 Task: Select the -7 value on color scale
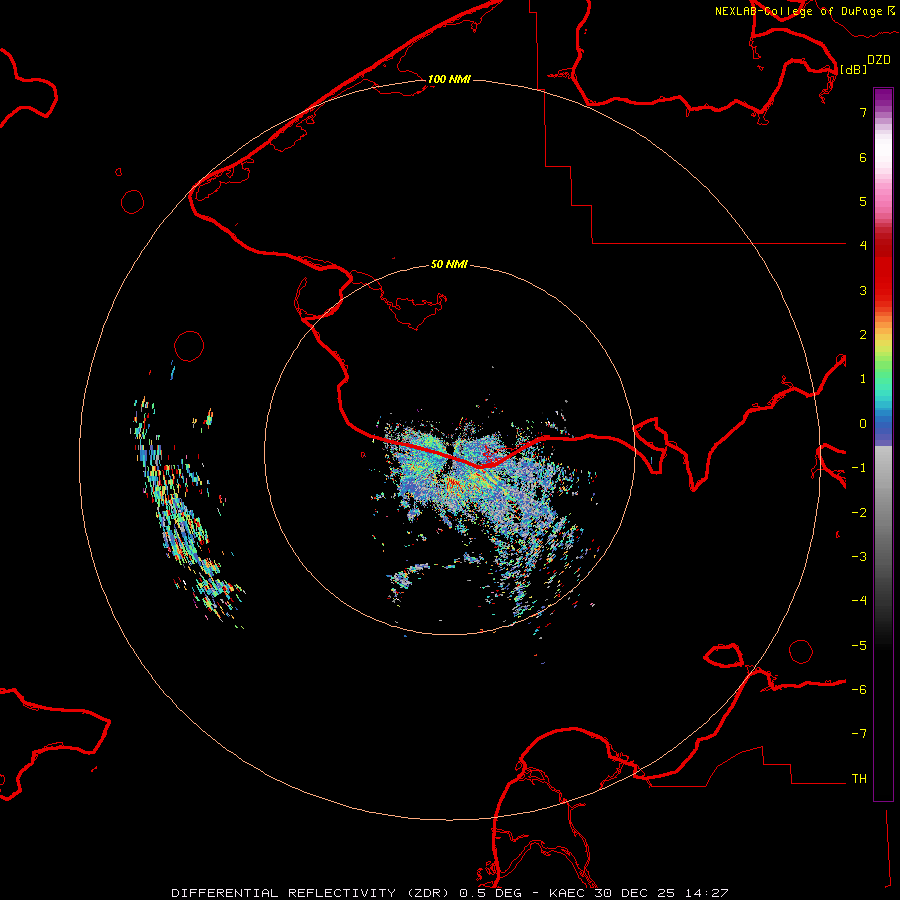coord(859,734)
